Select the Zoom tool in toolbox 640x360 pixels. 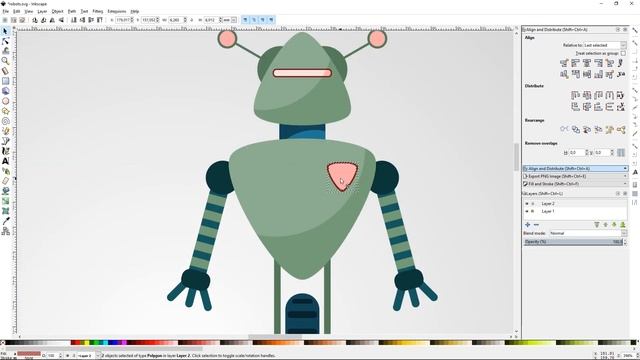[5, 61]
